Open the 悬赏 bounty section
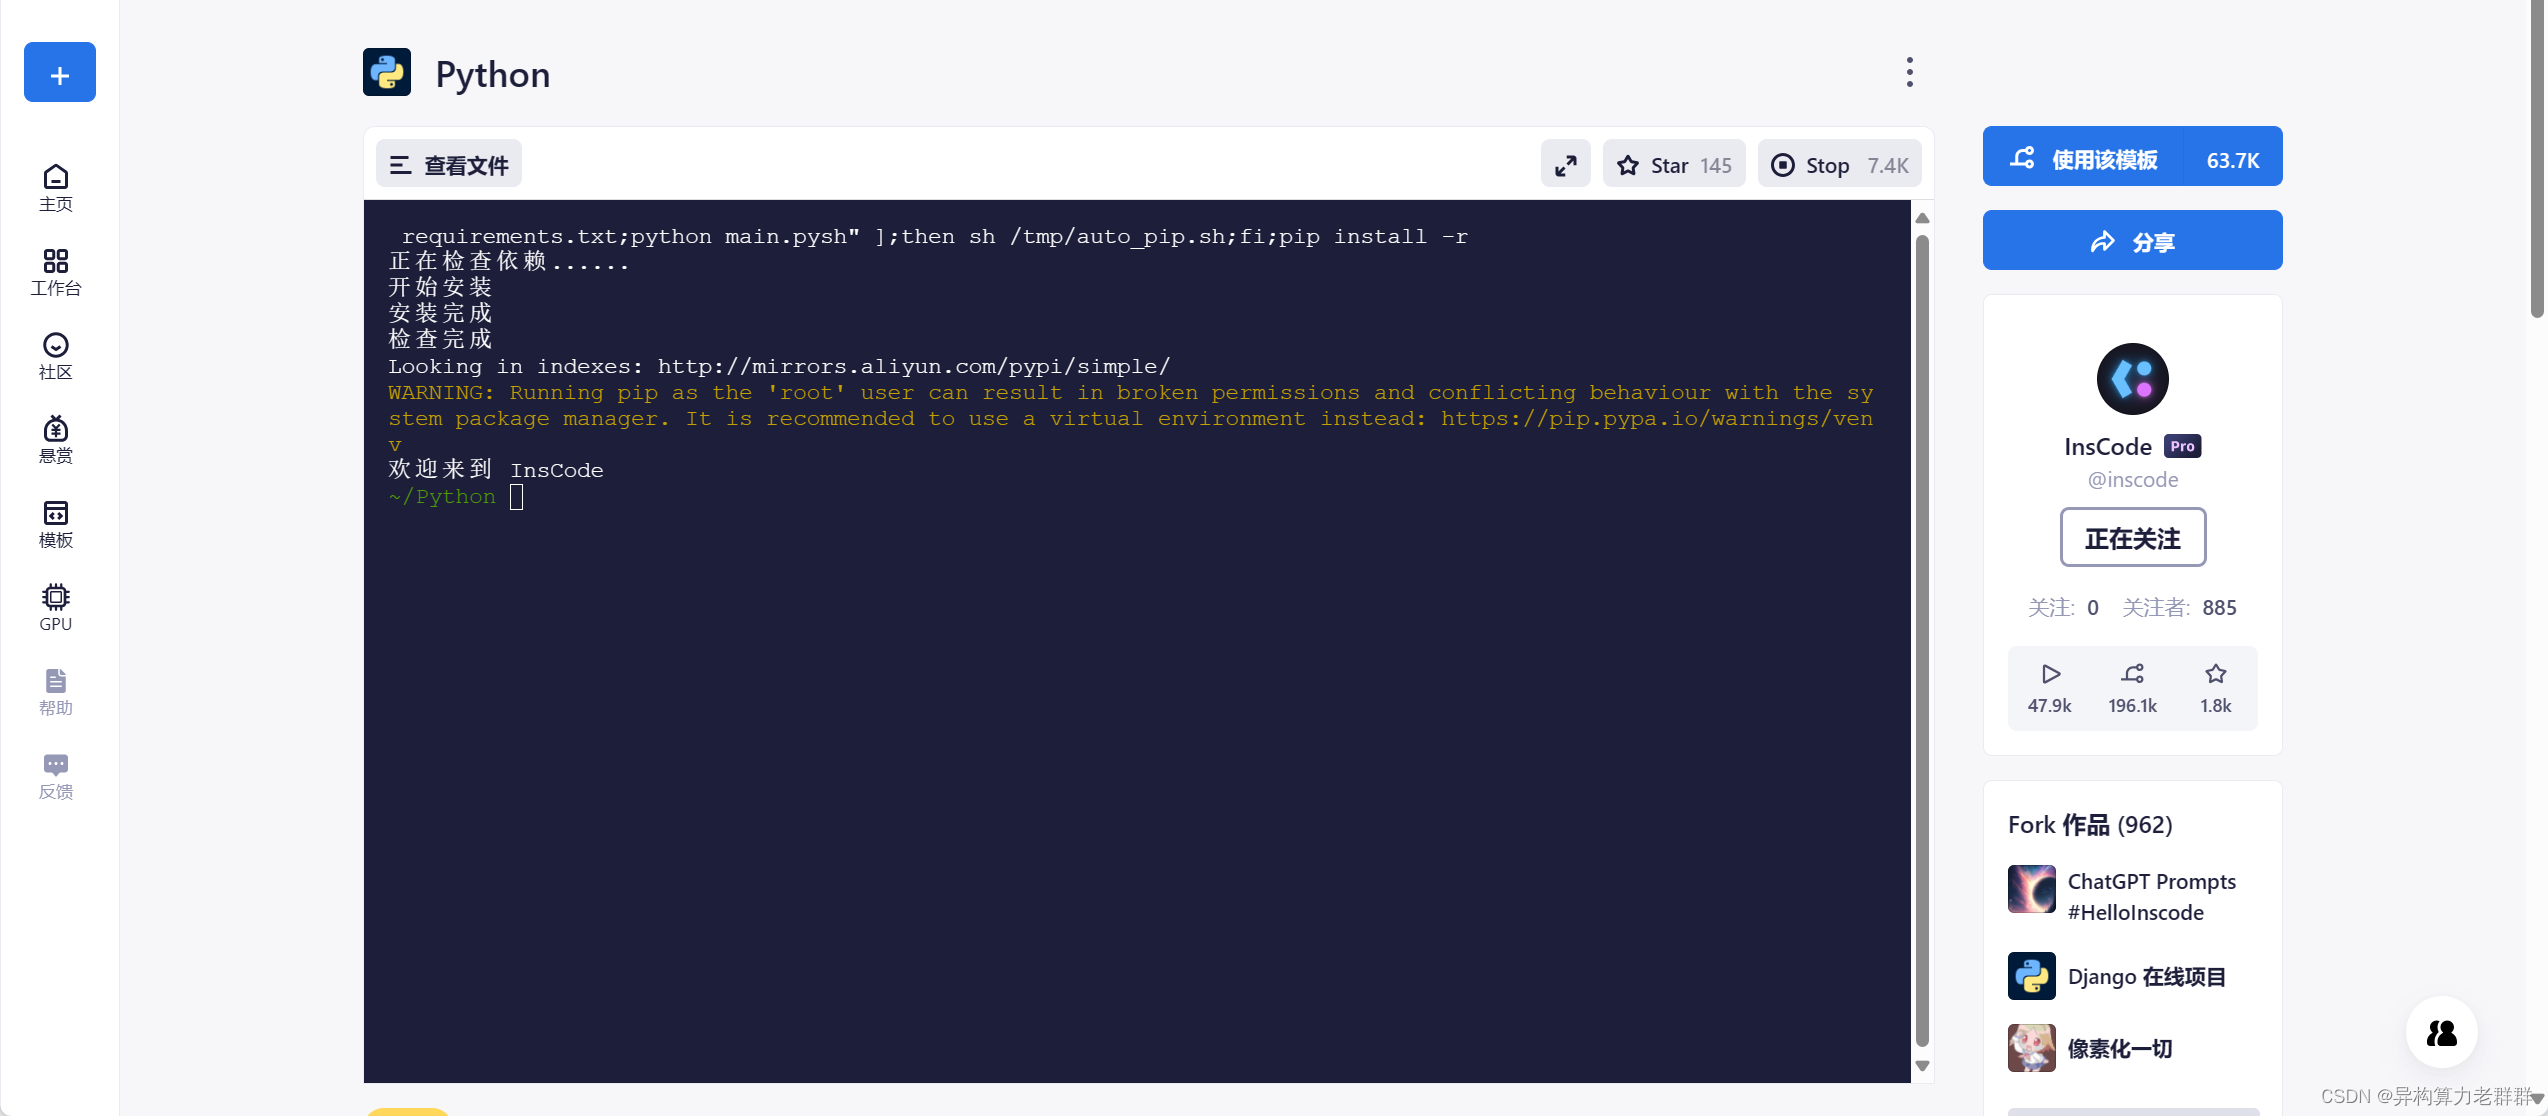The height and width of the screenshot is (1116, 2548). [56, 440]
